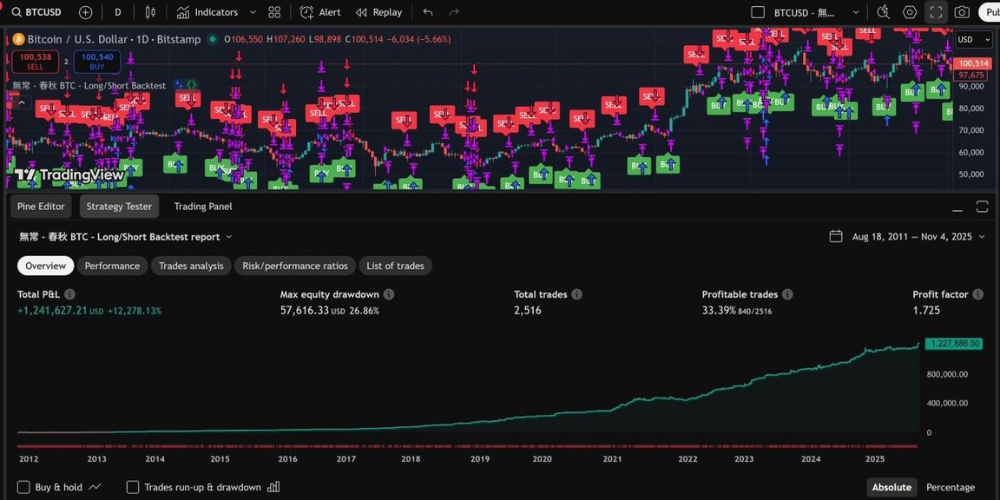Click the red SELL 100,538 button
1000x500 pixels.
[34, 61]
